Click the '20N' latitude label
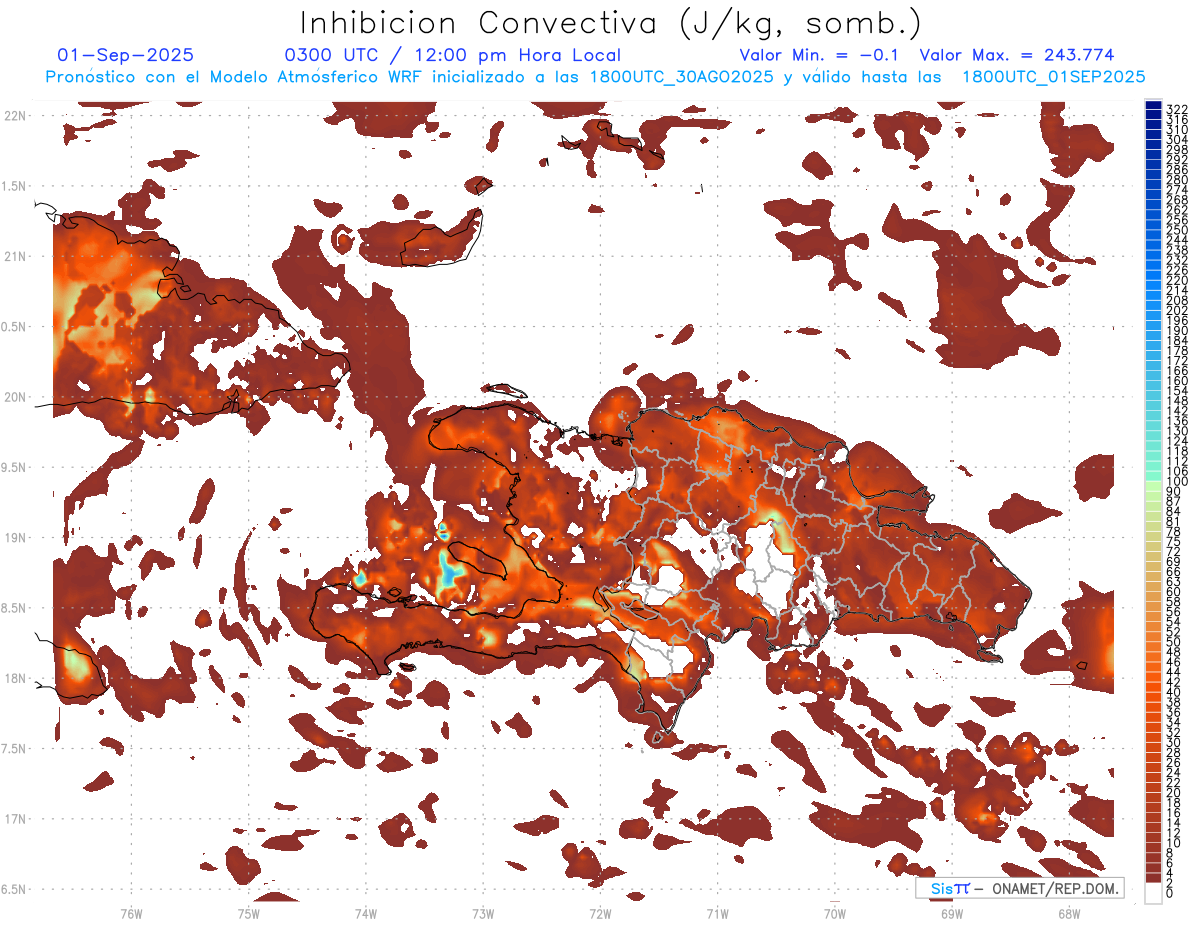Screen dimensions: 1200x927 tap(15, 397)
